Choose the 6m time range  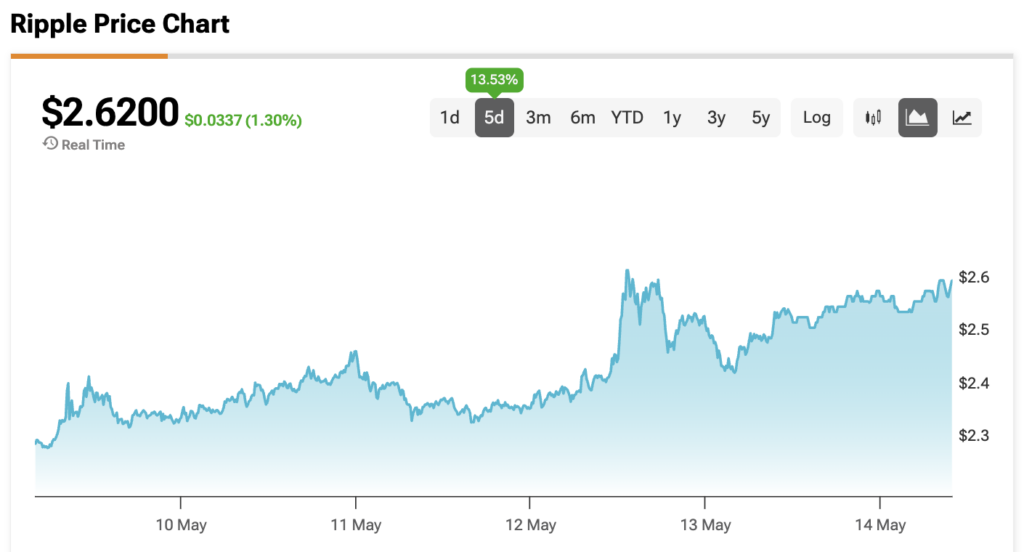583,118
